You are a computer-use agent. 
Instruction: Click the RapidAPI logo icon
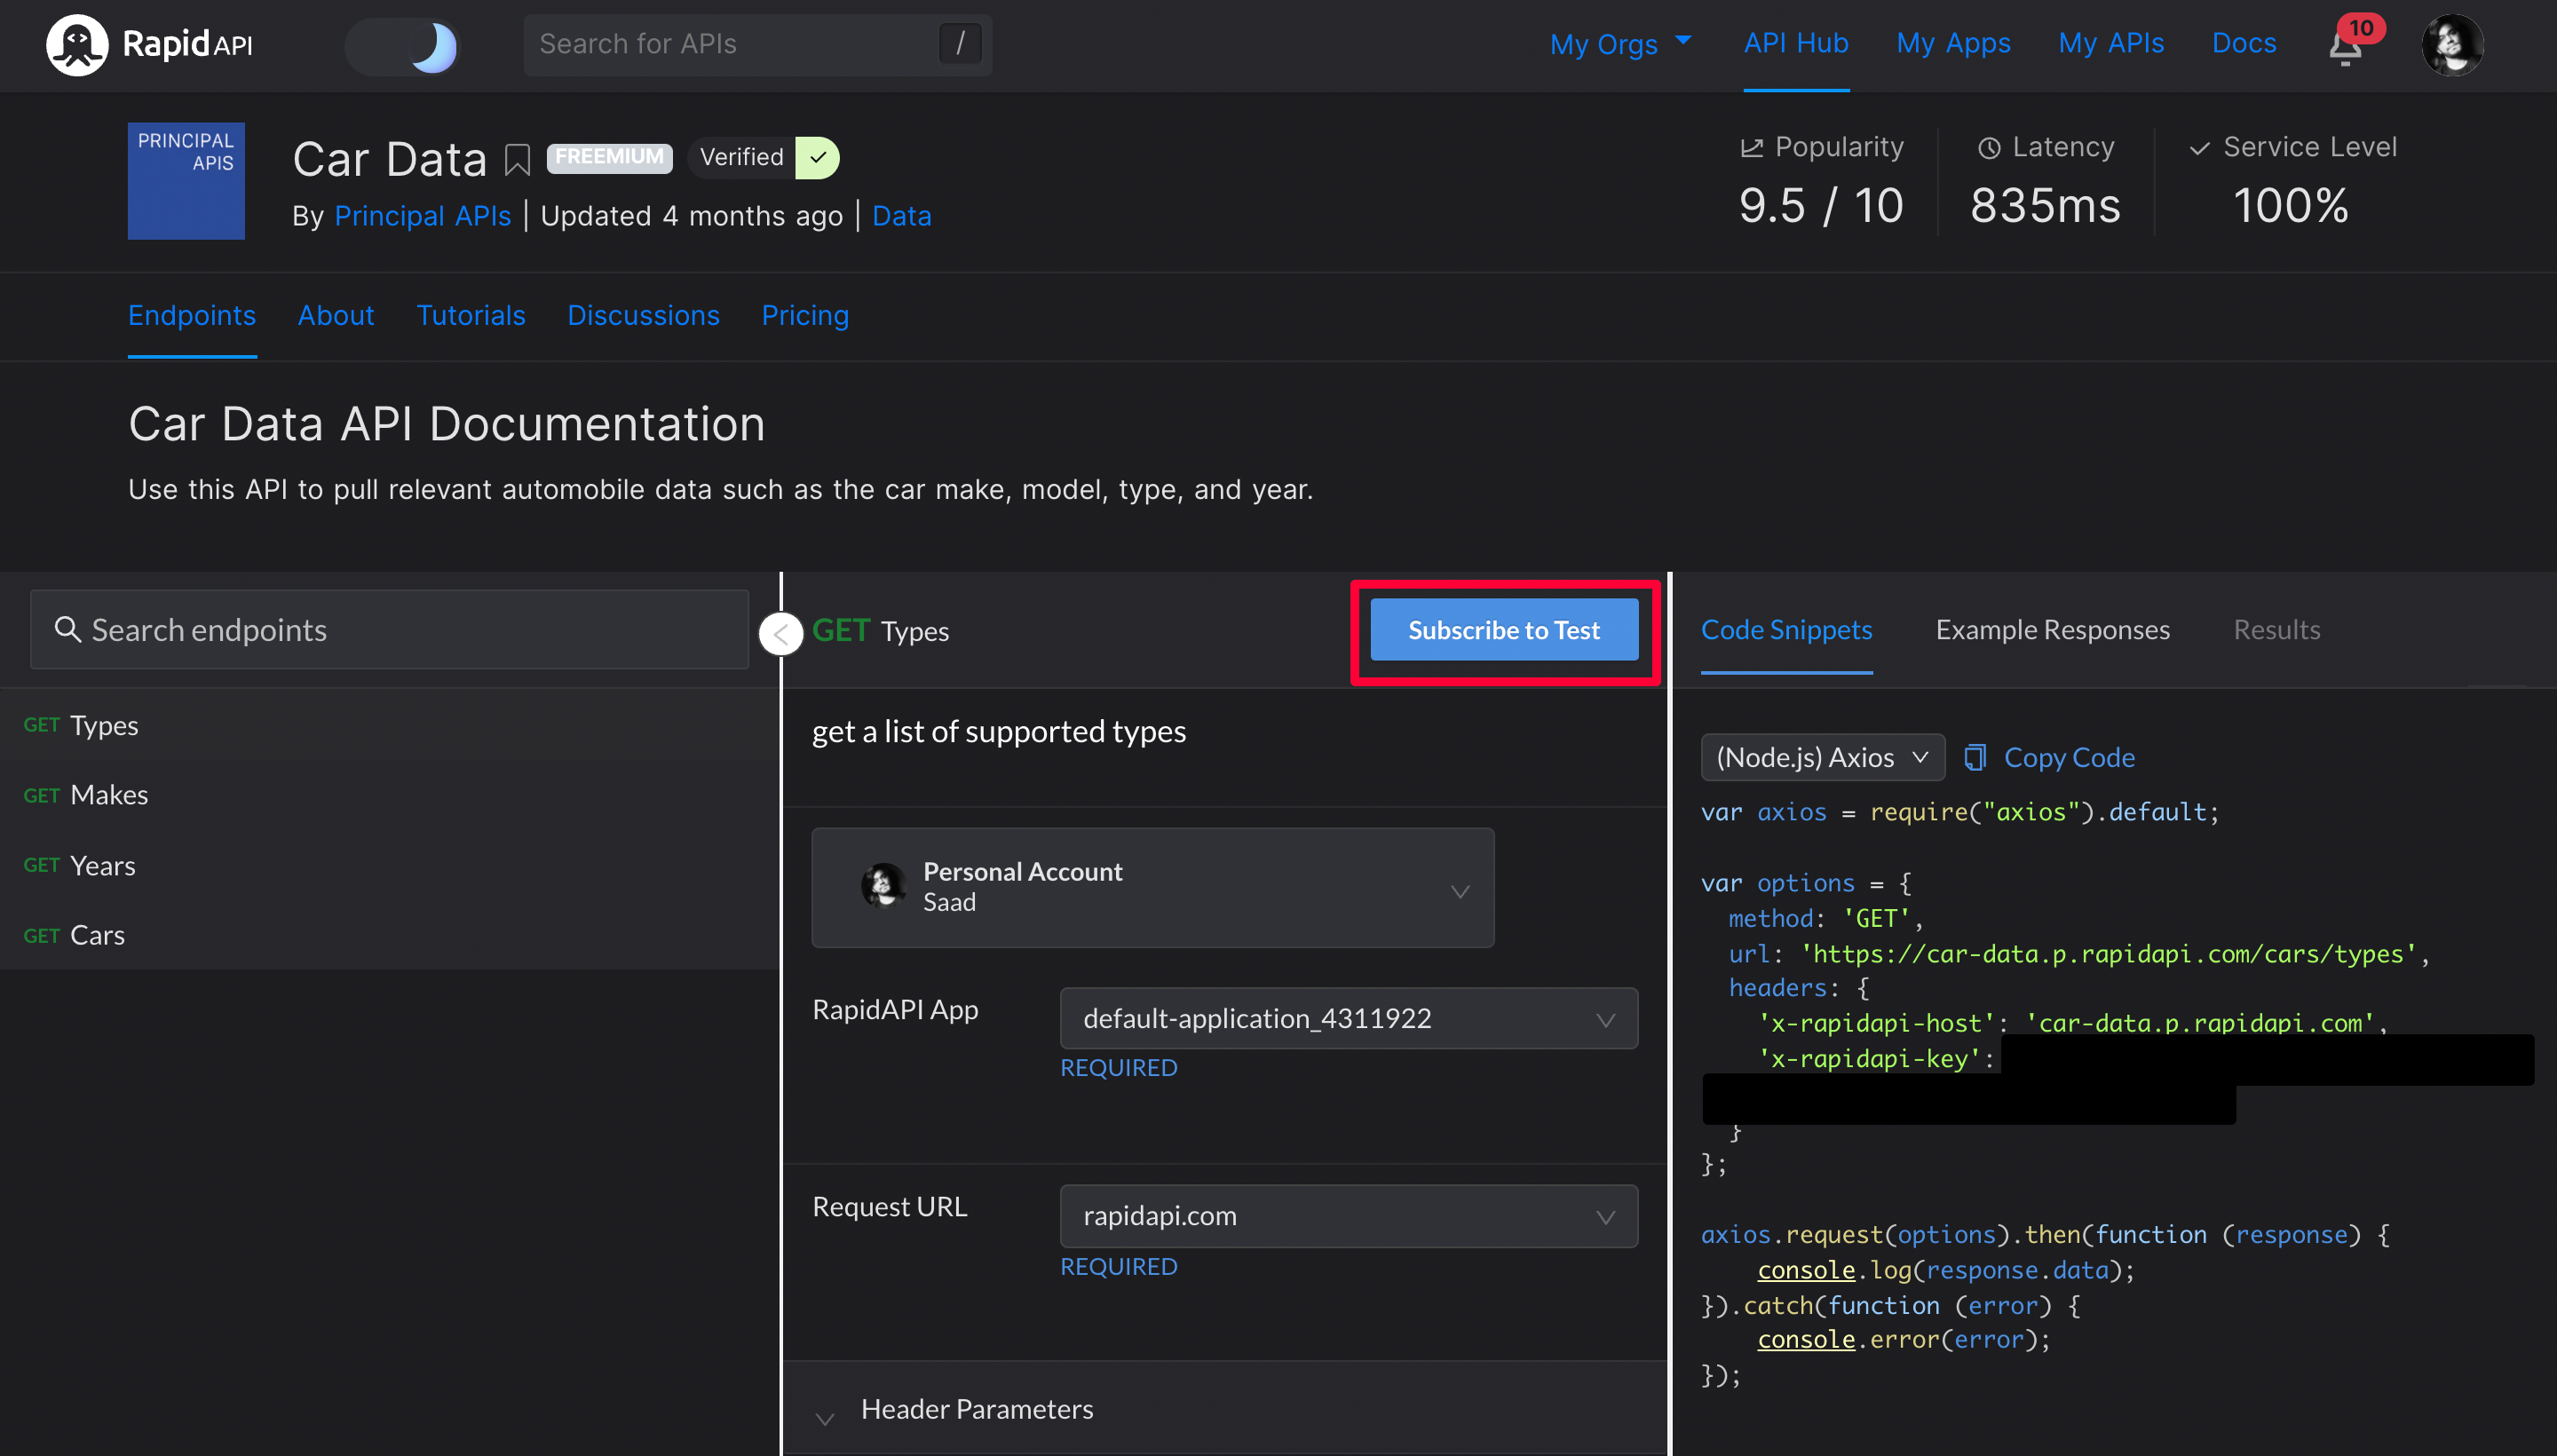76,45
